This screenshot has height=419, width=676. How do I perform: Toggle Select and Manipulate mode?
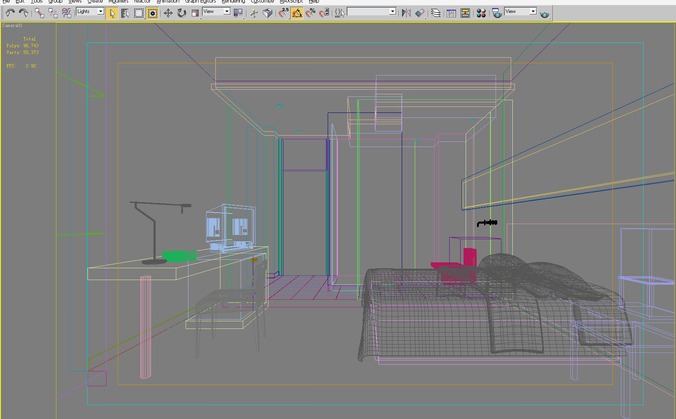(x=254, y=13)
